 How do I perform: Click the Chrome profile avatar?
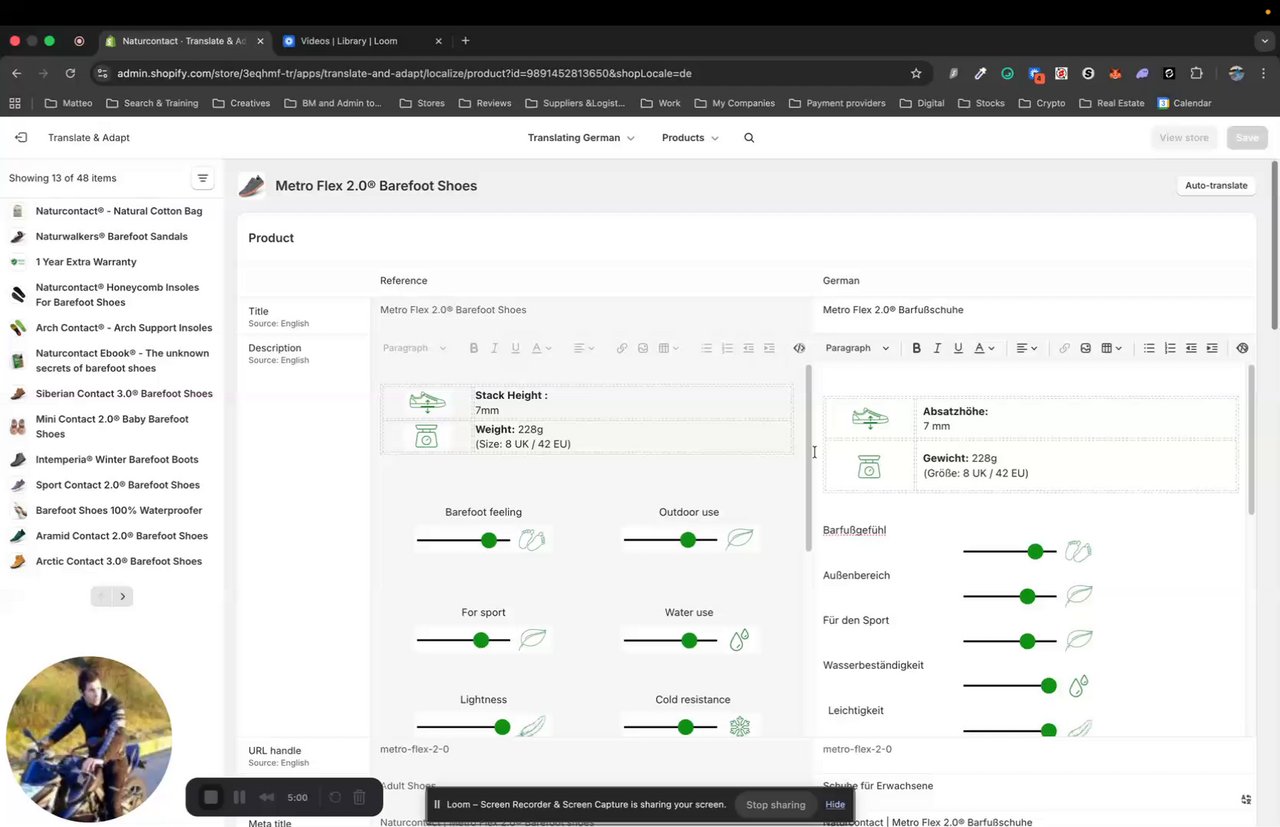click(1236, 73)
